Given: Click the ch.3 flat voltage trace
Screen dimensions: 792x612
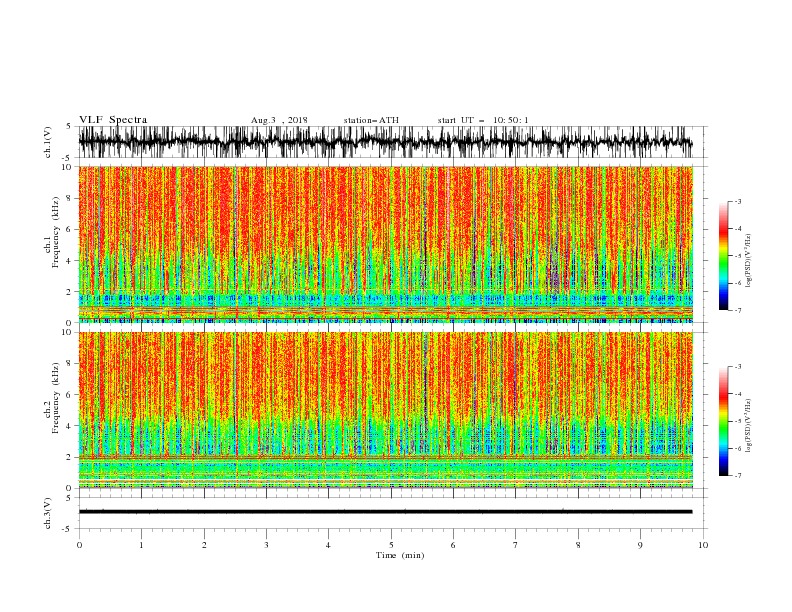Looking at the screenshot, I should (x=385, y=512).
